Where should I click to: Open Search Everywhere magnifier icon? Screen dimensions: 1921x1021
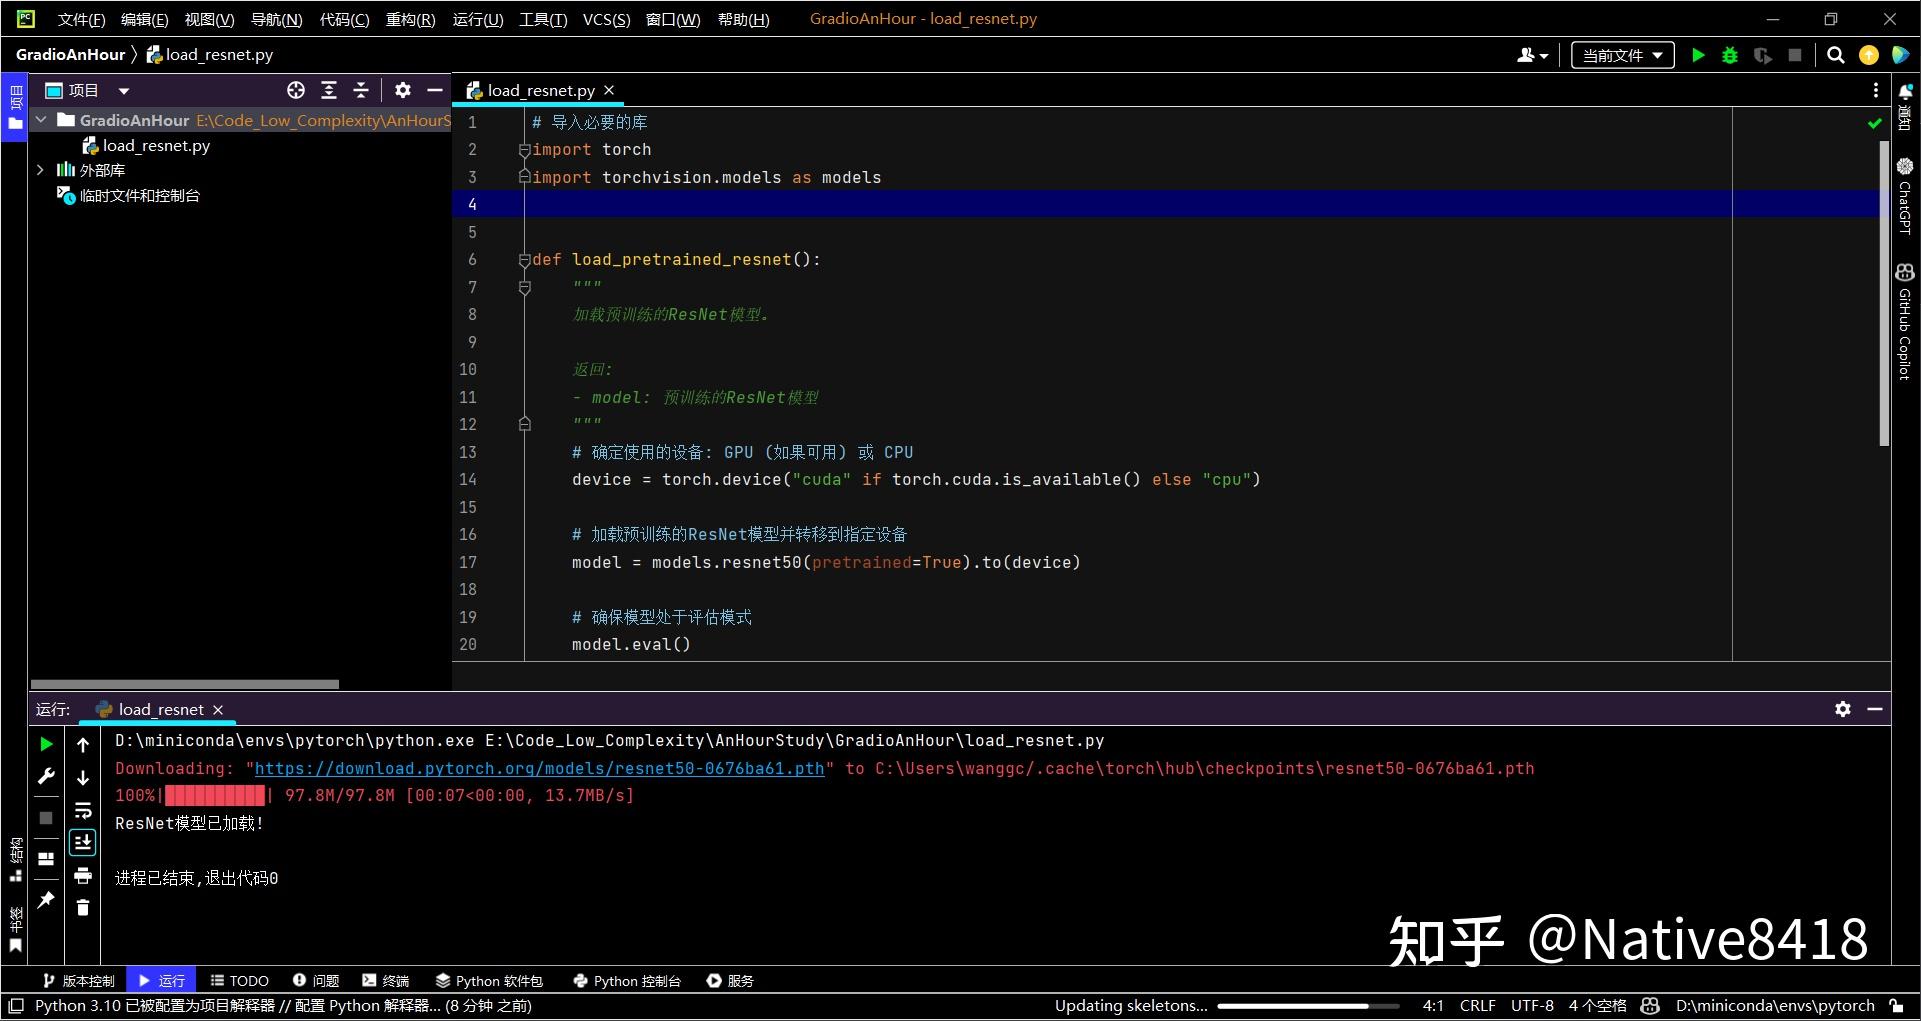click(x=1836, y=55)
